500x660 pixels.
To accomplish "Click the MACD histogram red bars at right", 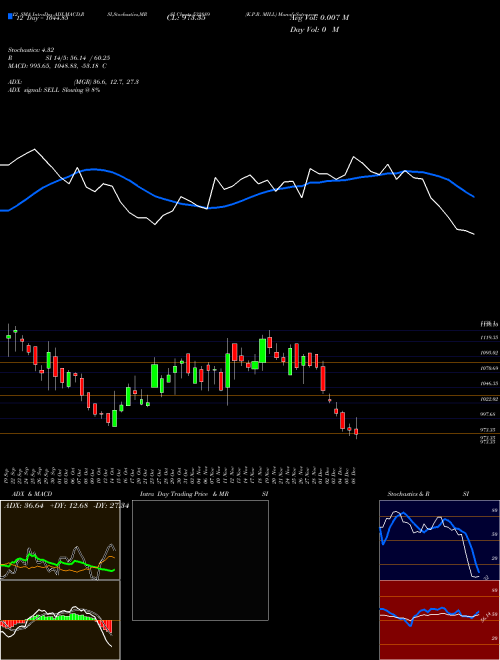I will pos(106,626).
